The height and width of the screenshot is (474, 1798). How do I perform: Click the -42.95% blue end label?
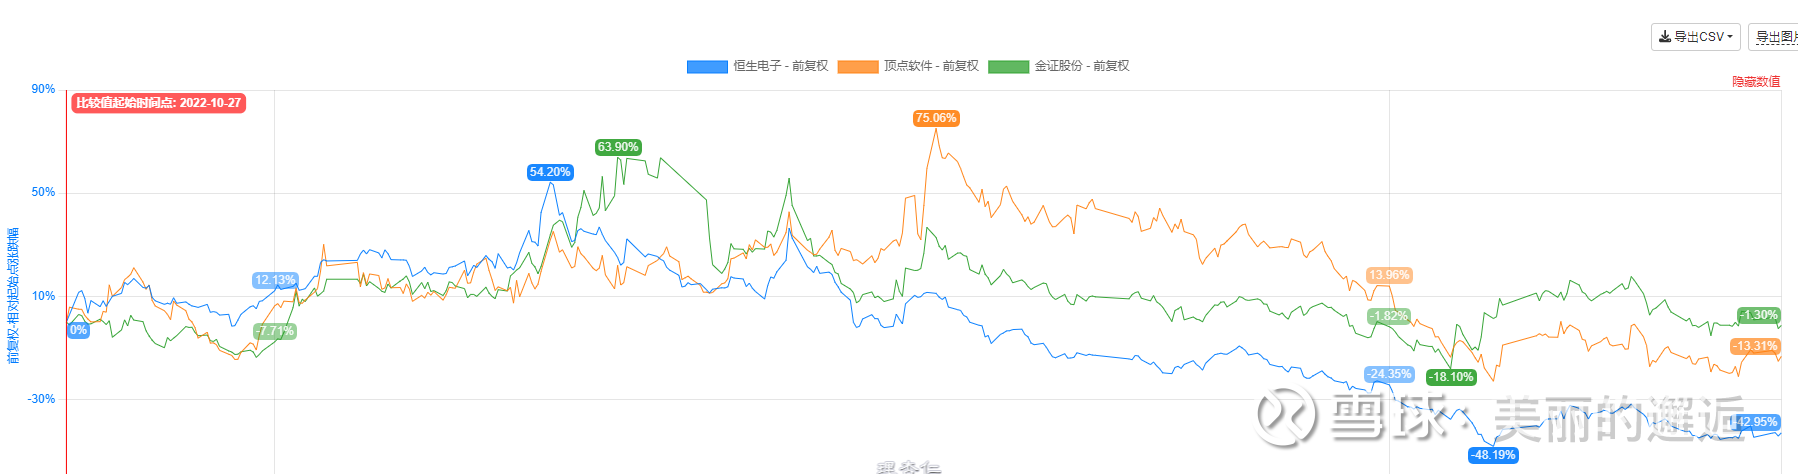coord(1755,422)
